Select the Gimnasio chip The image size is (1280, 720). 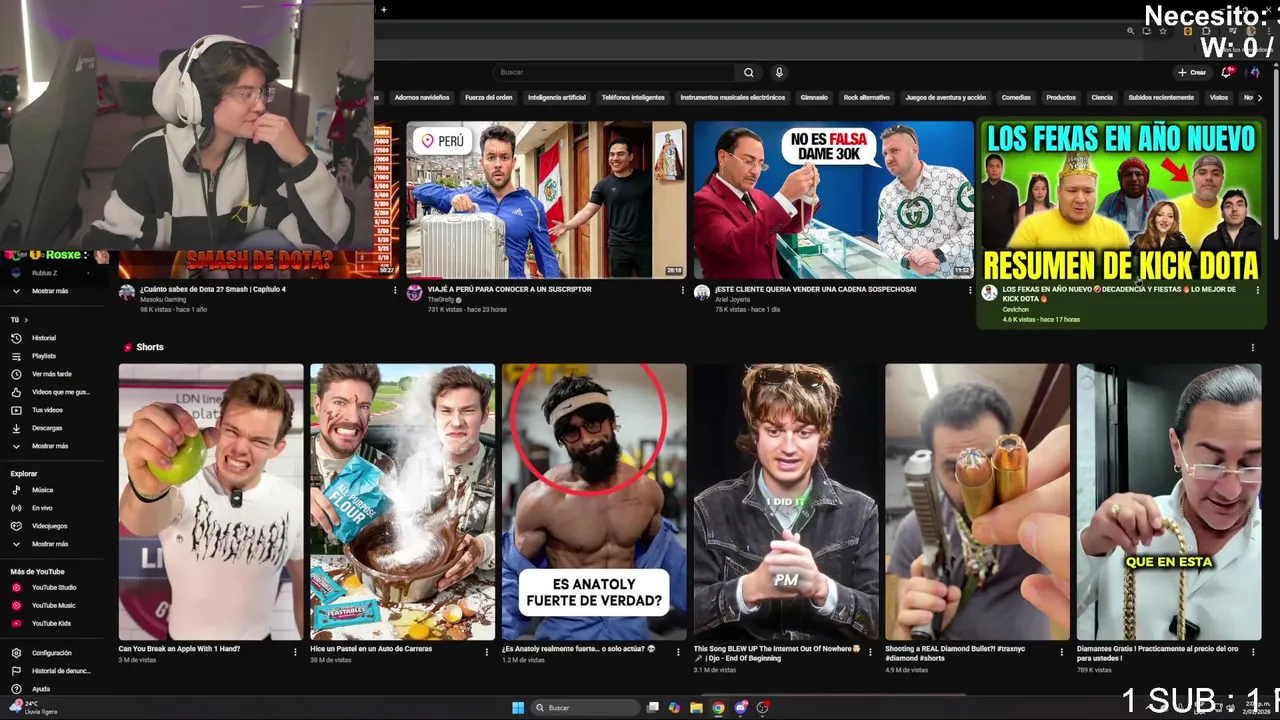(x=814, y=98)
